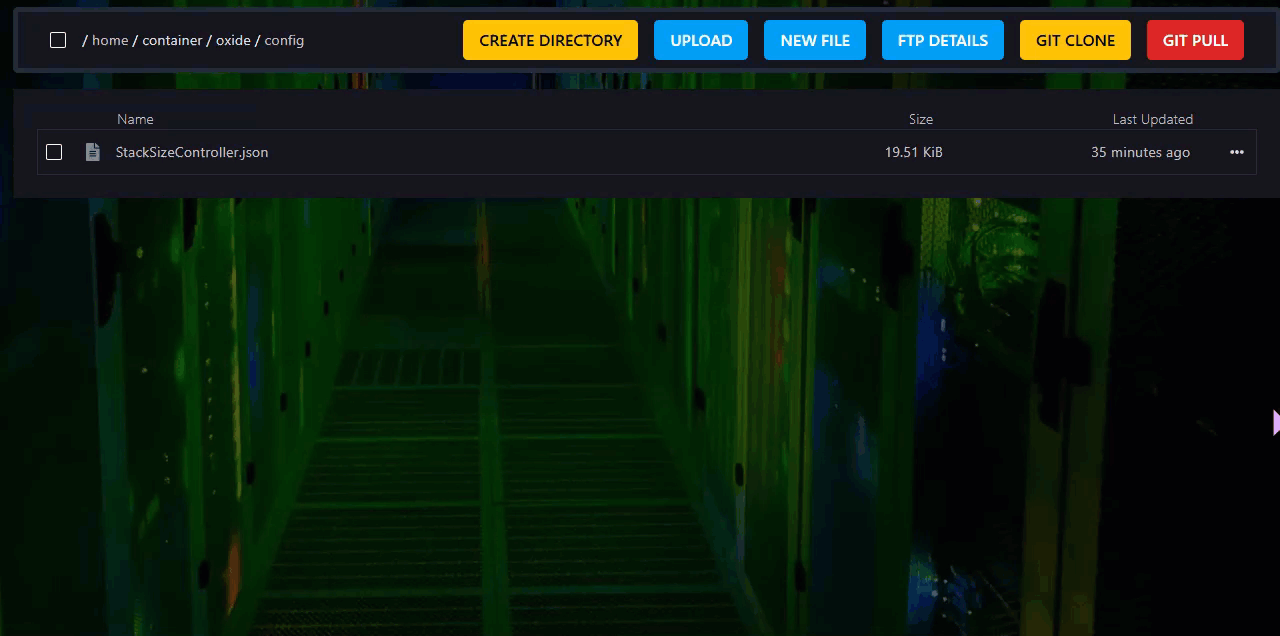Tick the select-all checkbox beside the path
1280x636 pixels.
58,40
